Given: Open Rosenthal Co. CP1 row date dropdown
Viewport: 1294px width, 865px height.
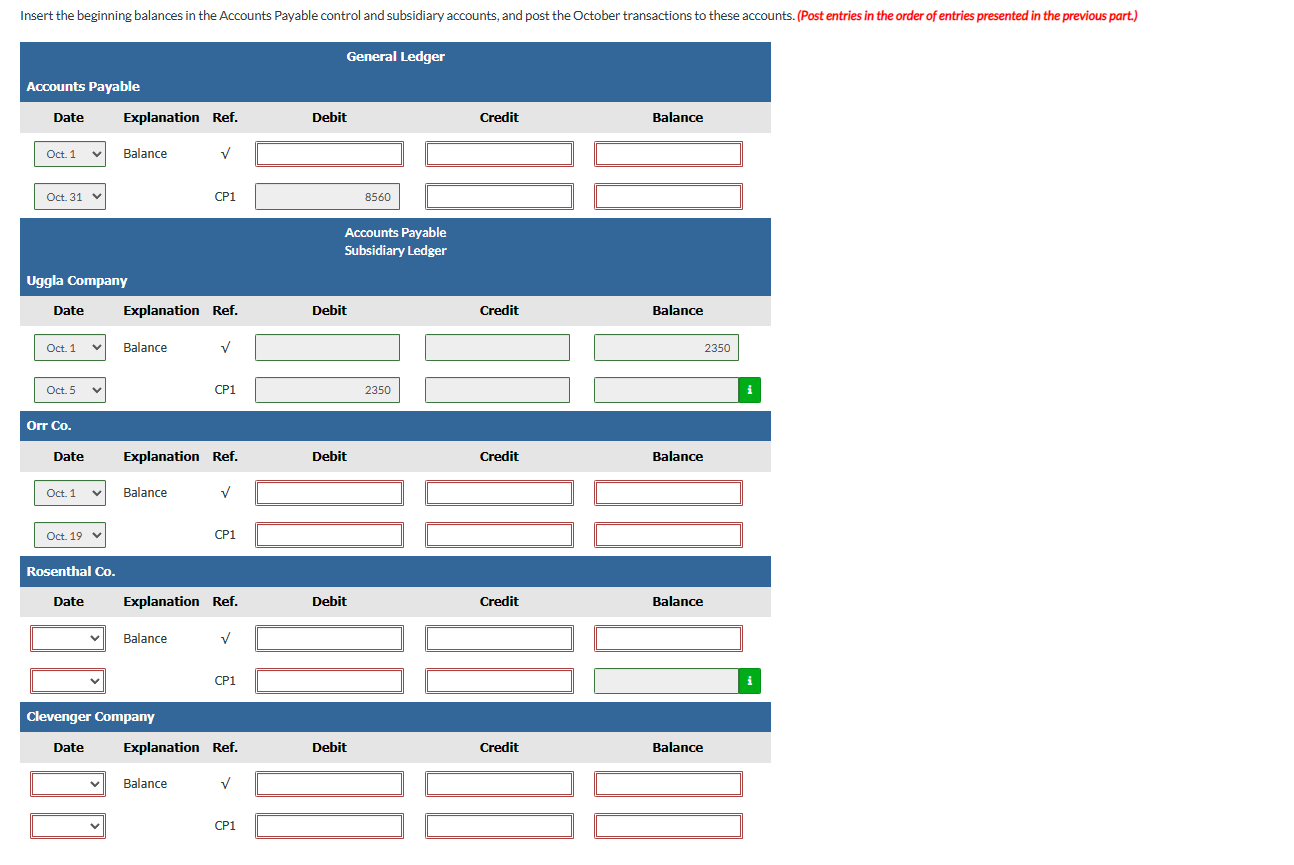Looking at the screenshot, I should (68, 681).
